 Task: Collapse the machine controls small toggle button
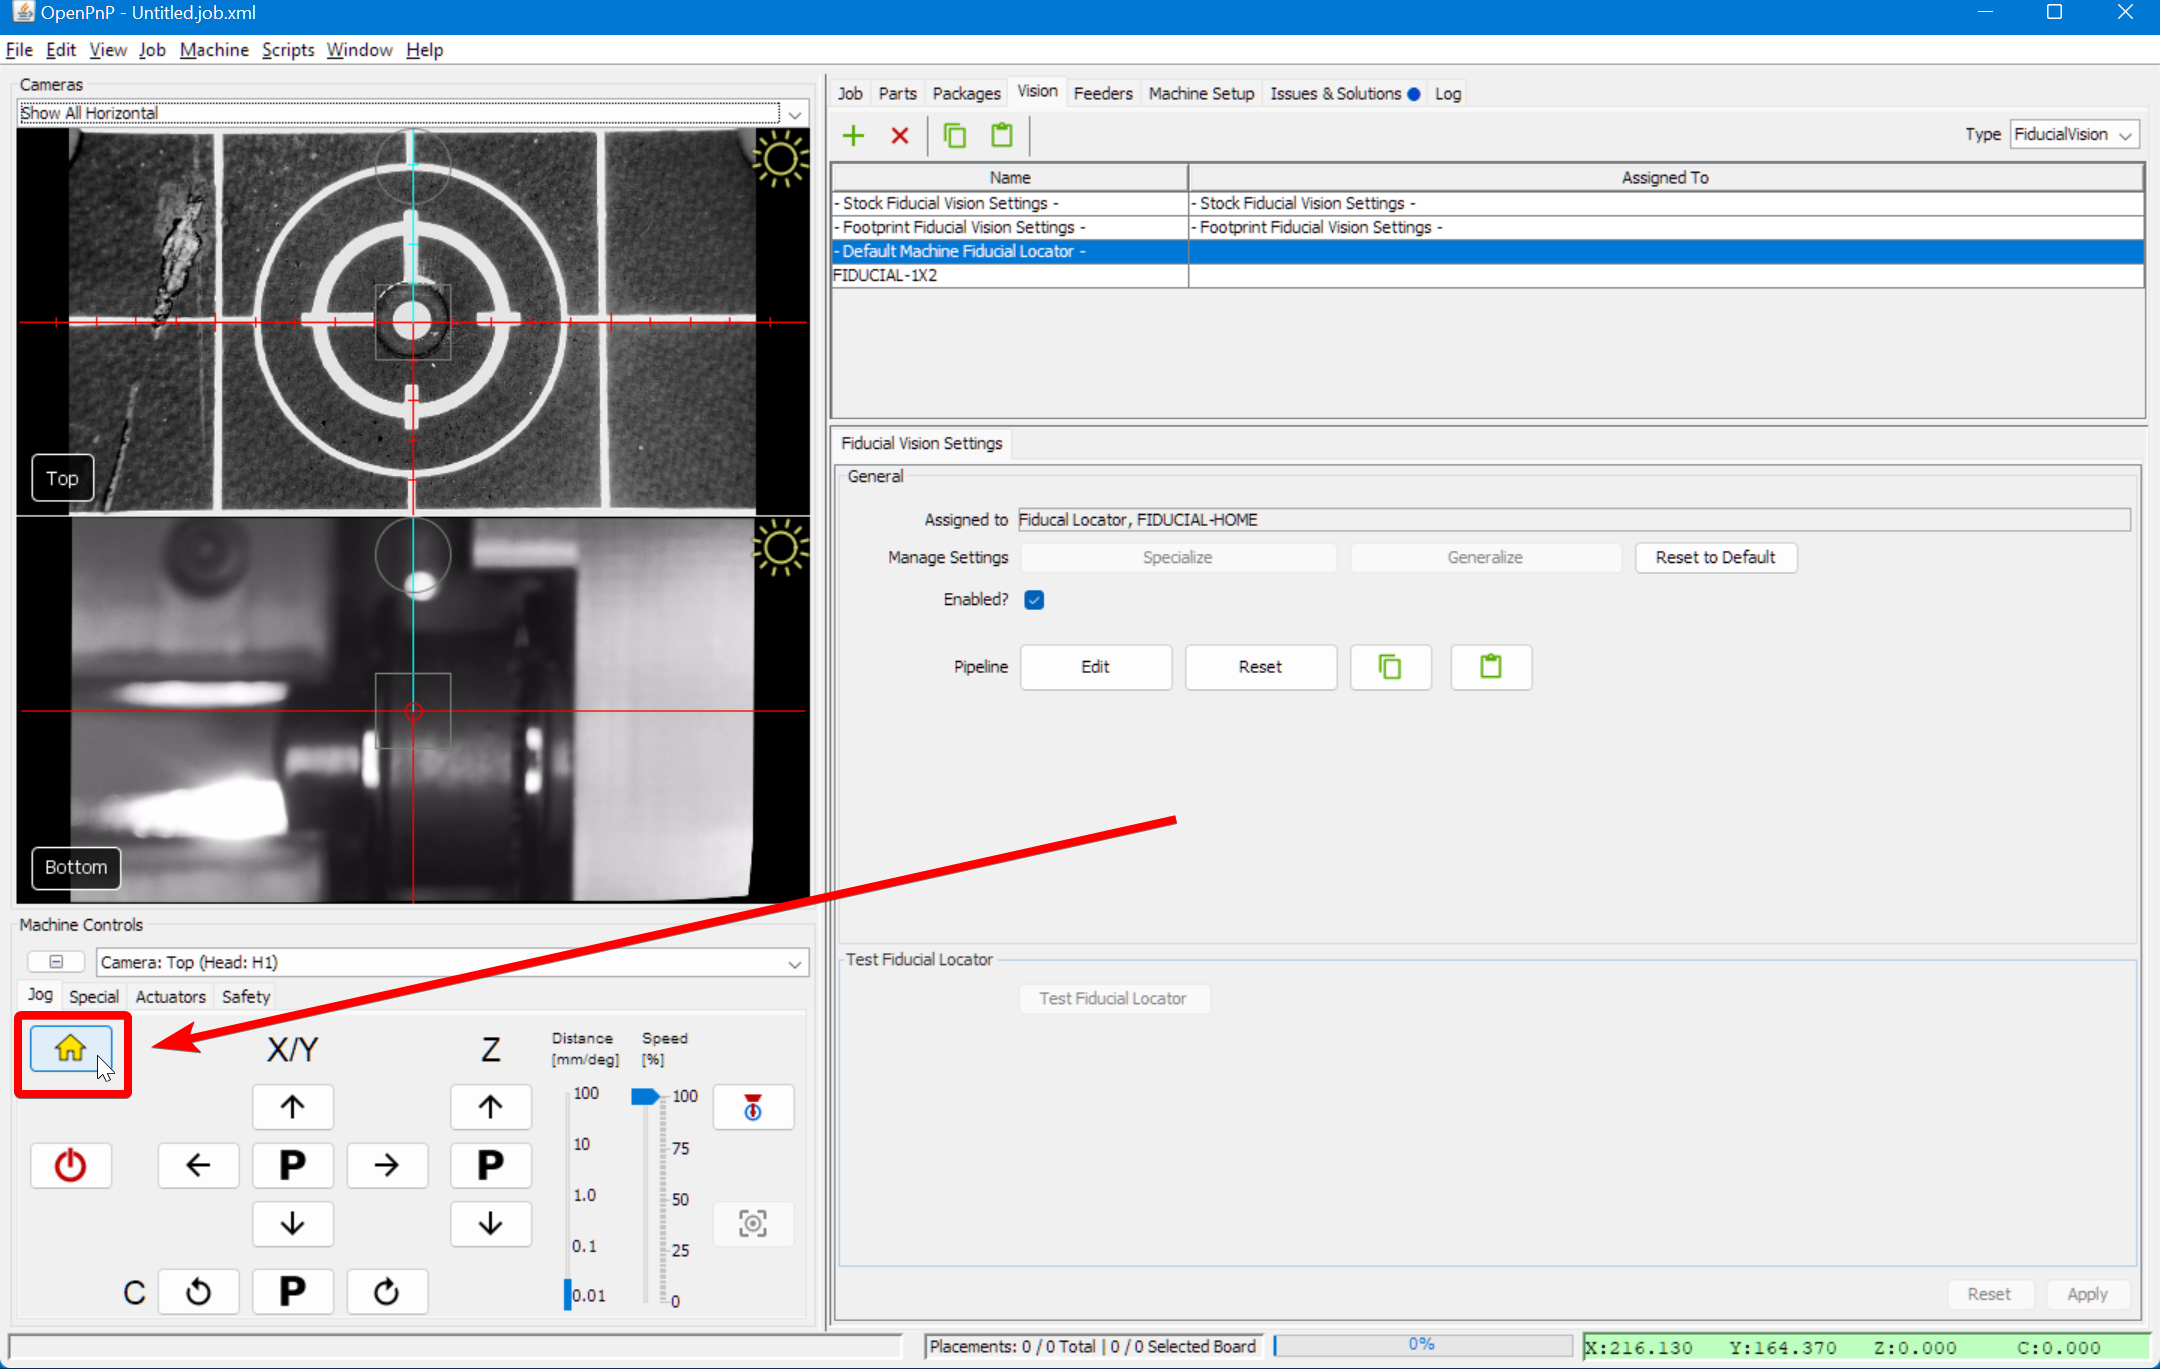[56, 962]
